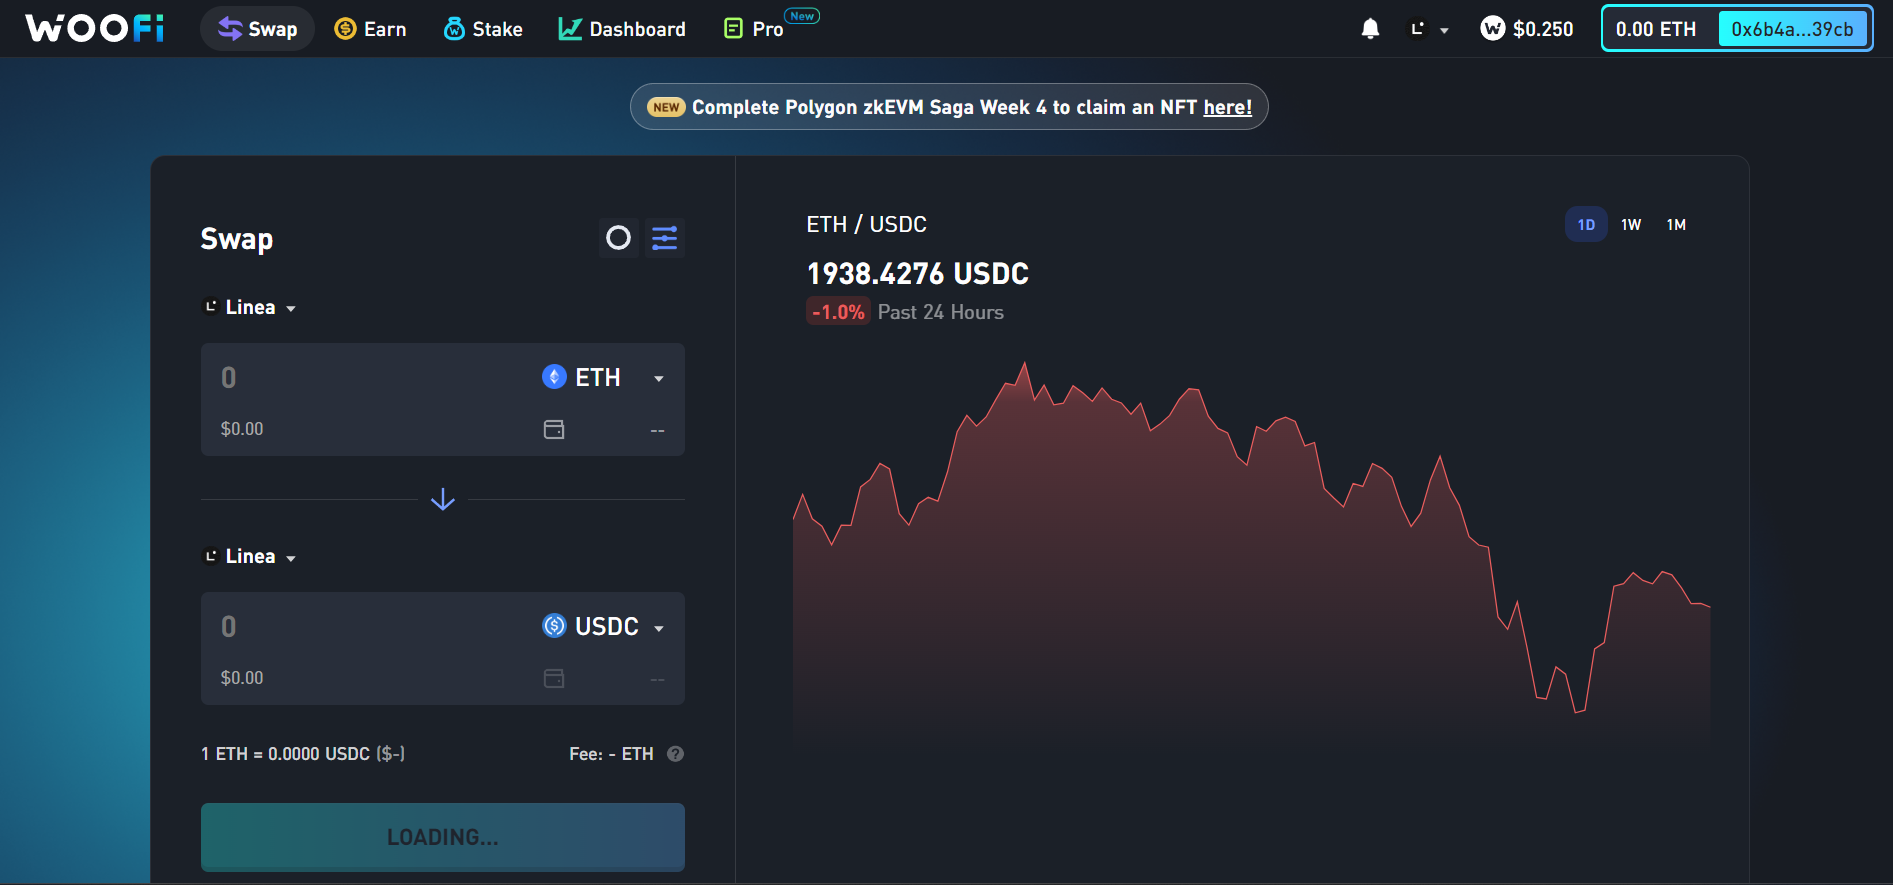The width and height of the screenshot is (1893, 885).
Task: Expand the source Linea network dropdown
Action: 250,307
